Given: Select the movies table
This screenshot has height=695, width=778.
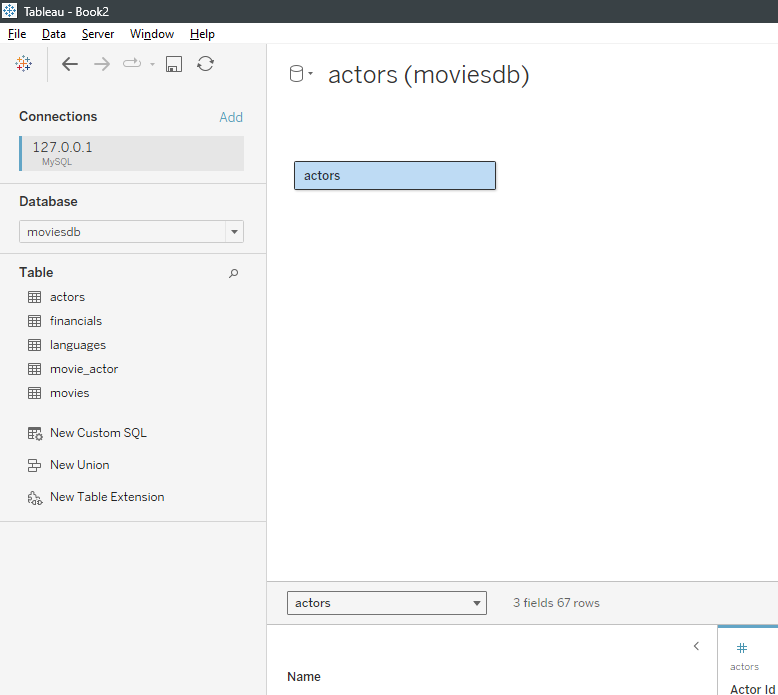Looking at the screenshot, I should (x=69, y=393).
